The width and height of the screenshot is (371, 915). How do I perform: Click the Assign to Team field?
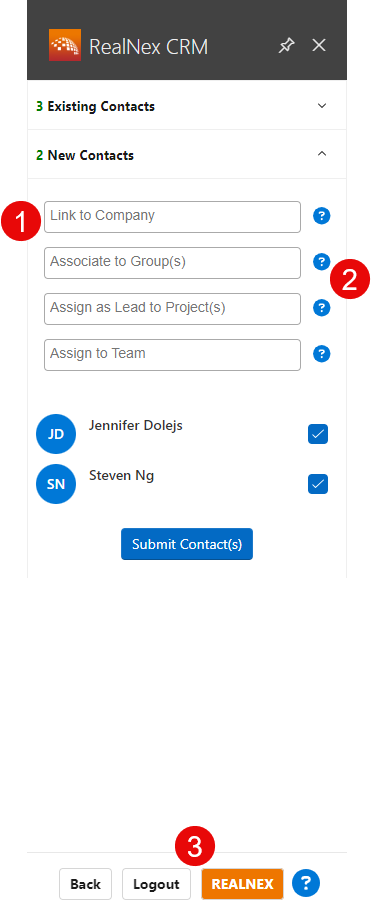[x=173, y=355]
